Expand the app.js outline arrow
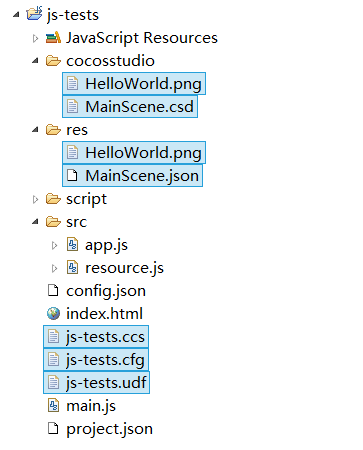This screenshot has height=450, width=363. [55, 246]
